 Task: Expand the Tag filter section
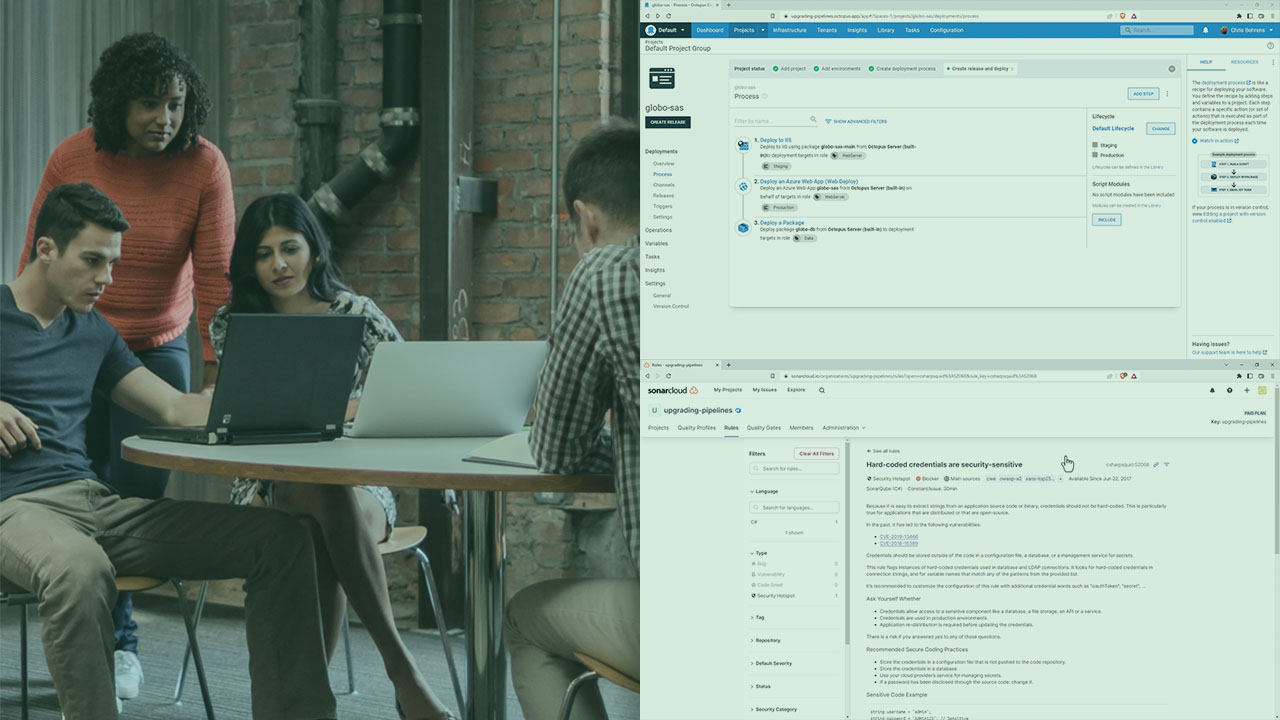pyautogui.click(x=760, y=617)
